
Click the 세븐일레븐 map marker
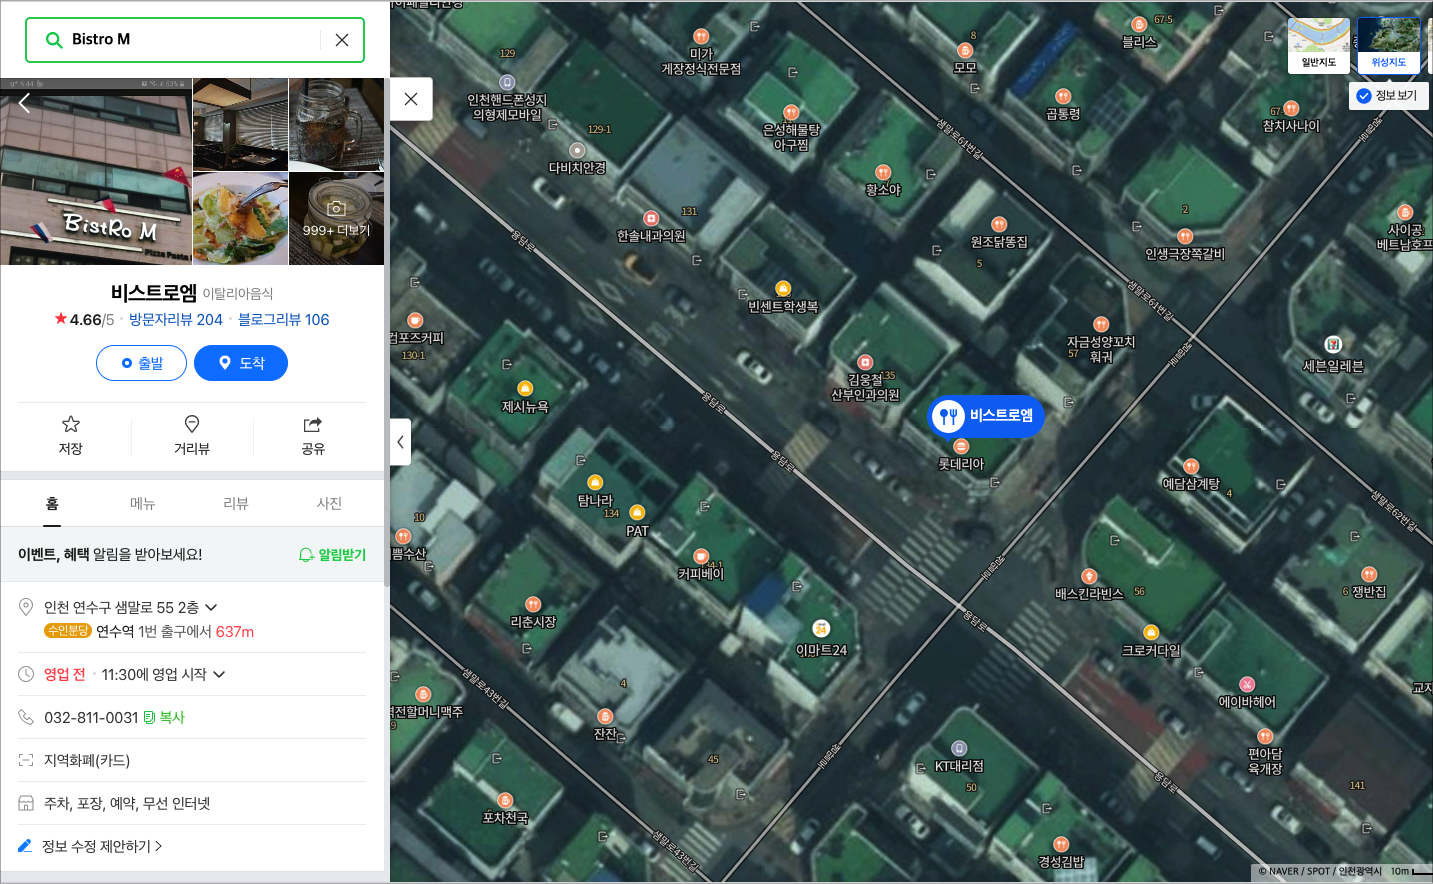(1333, 345)
